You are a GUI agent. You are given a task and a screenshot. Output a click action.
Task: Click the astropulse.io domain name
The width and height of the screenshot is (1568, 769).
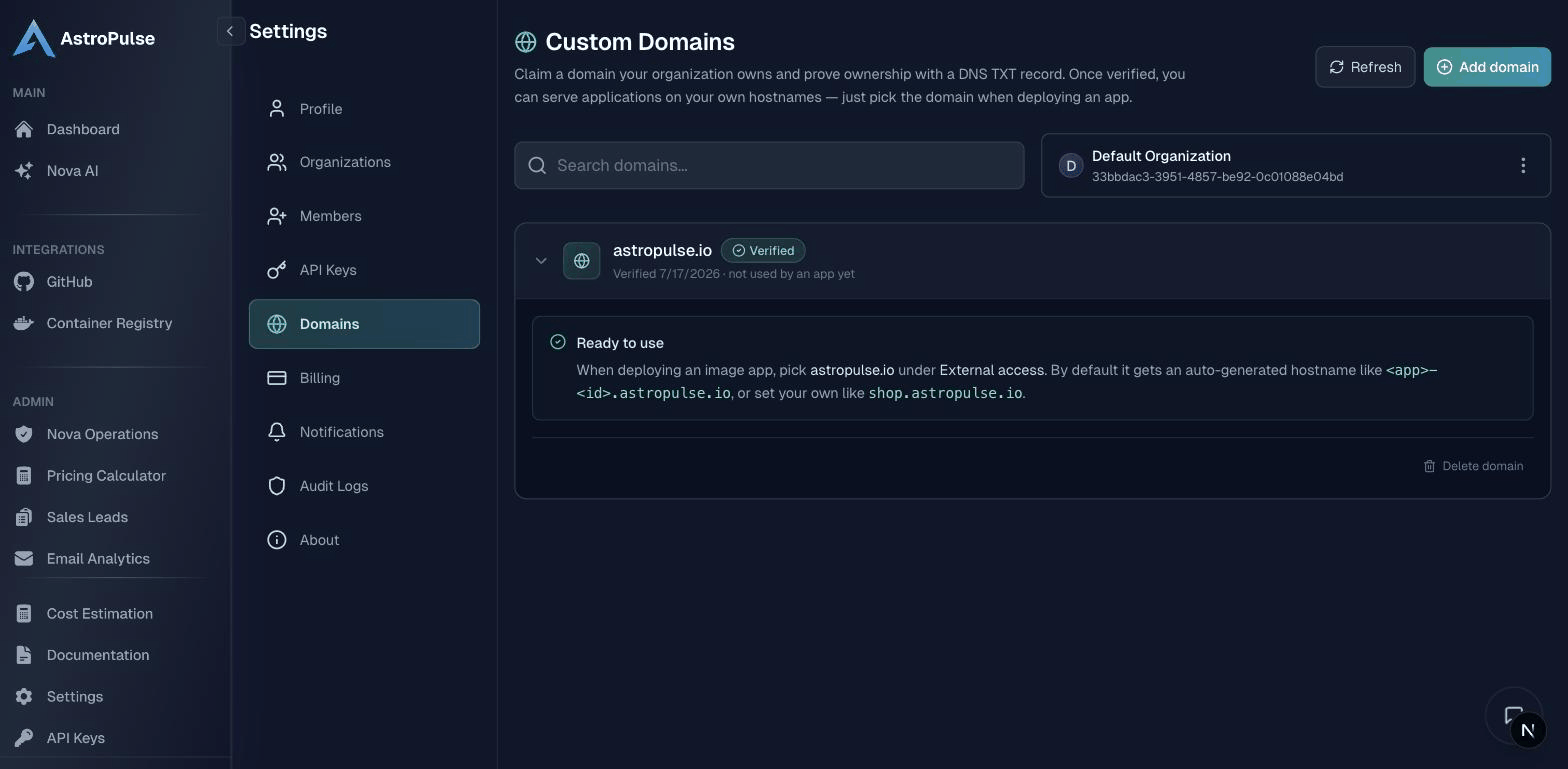coord(662,250)
